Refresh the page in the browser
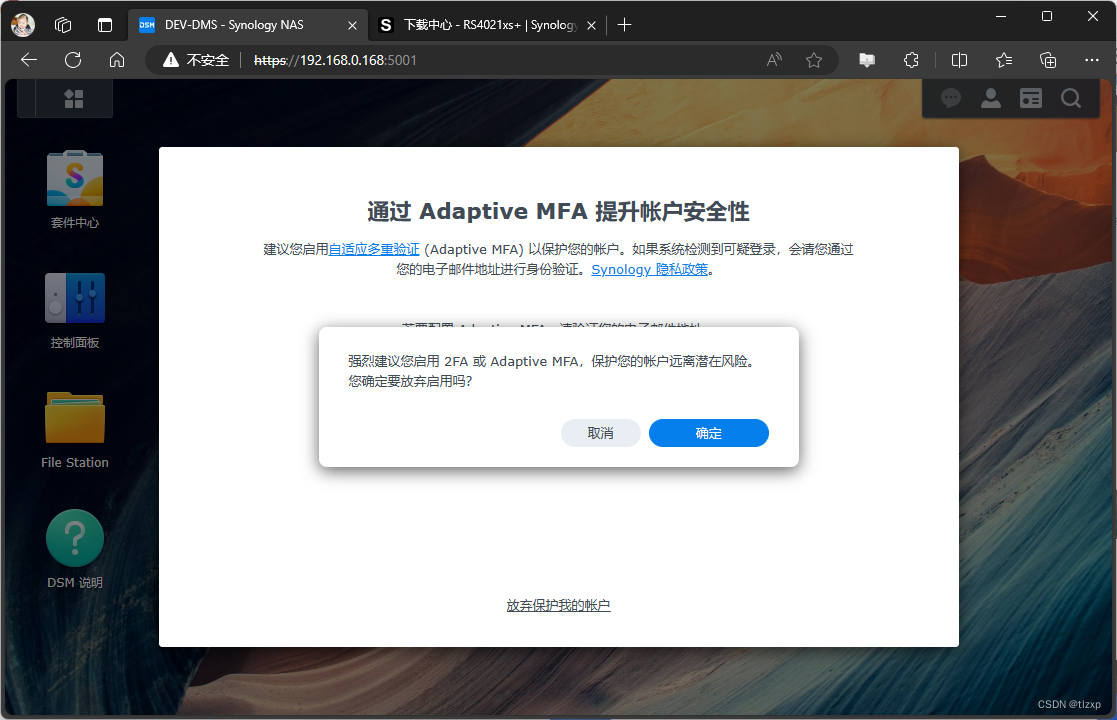The width and height of the screenshot is (1117, 720). [x=73, y=60]
